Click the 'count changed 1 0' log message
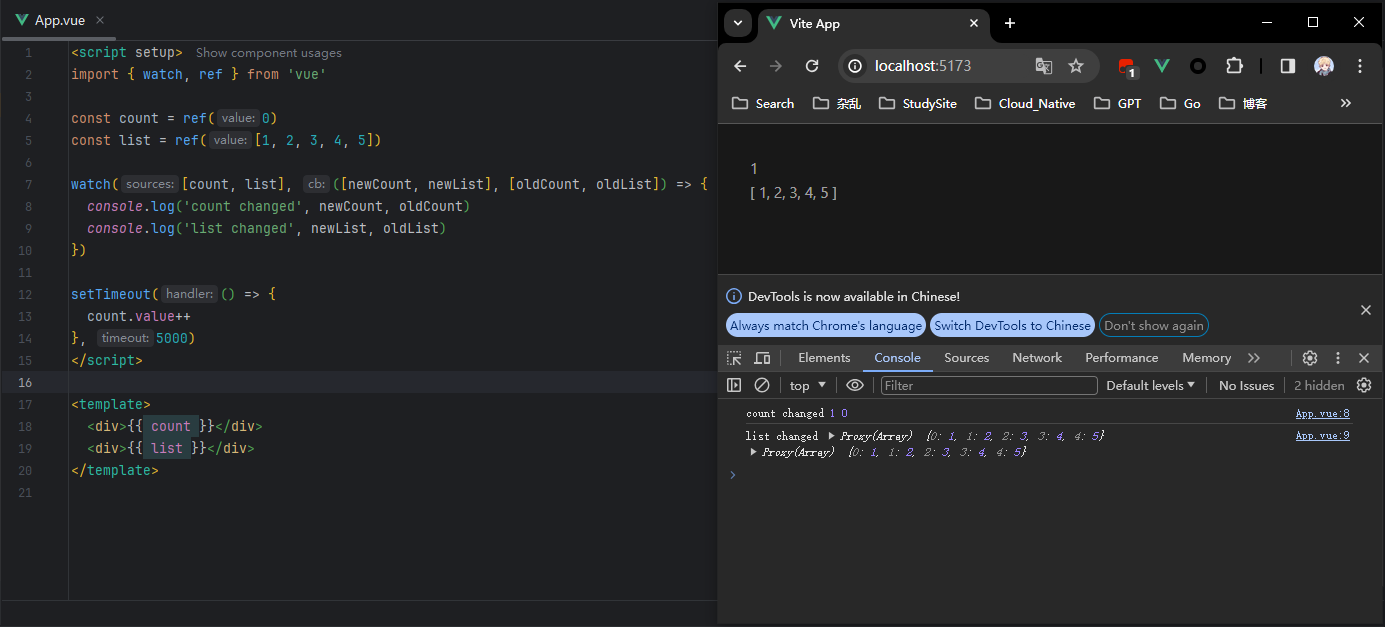The width and height of the screenshot is (1385, 627). [797, 413]
